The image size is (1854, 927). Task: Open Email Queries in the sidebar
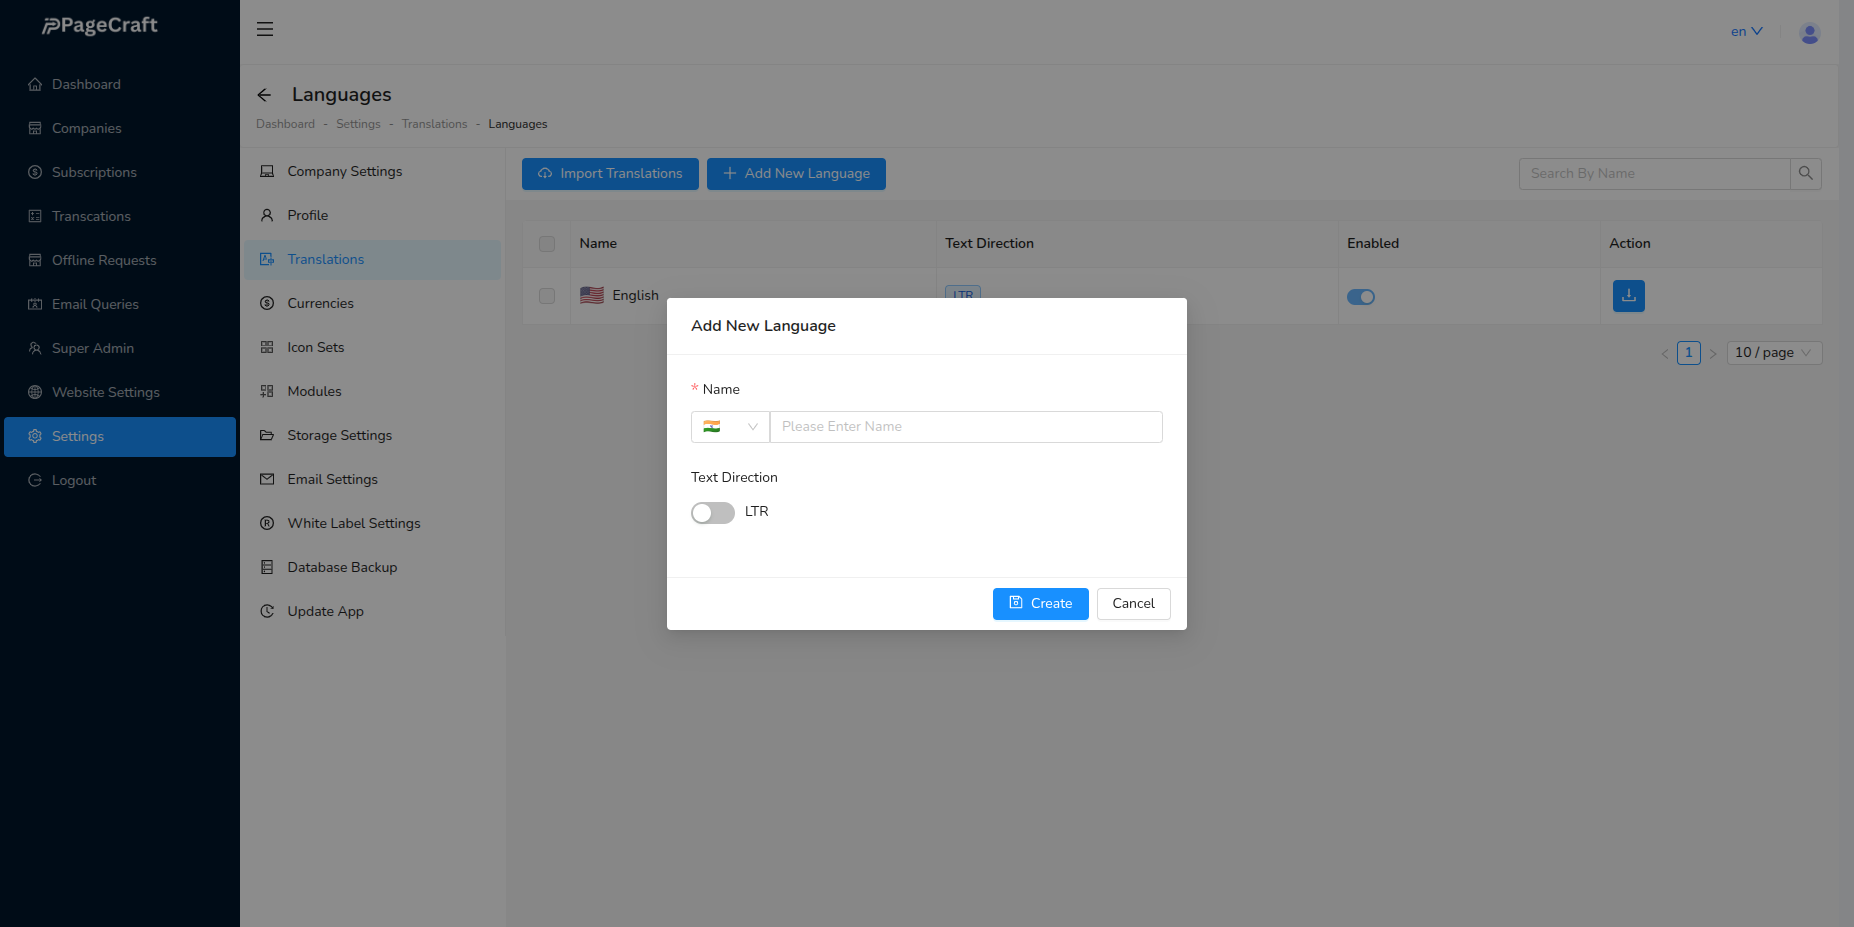94,304
